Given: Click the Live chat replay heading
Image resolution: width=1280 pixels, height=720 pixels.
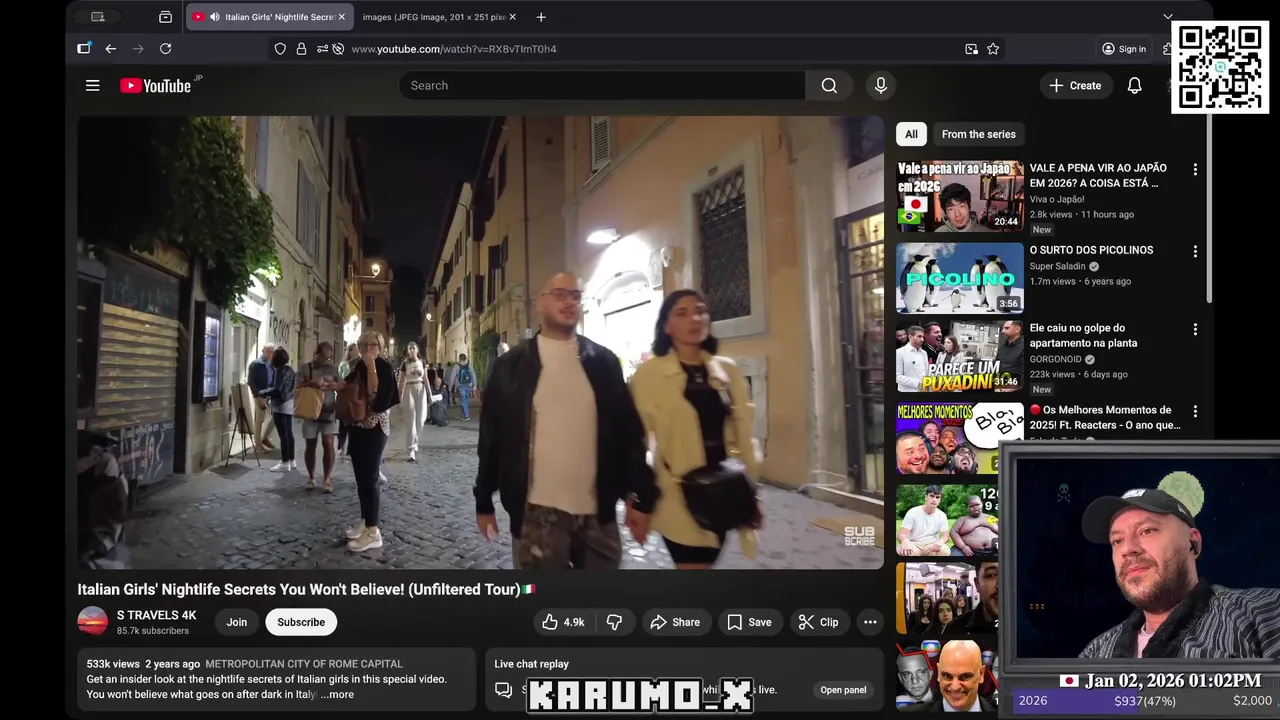Looking at the screenshot, I should click(x=531, y=664).
